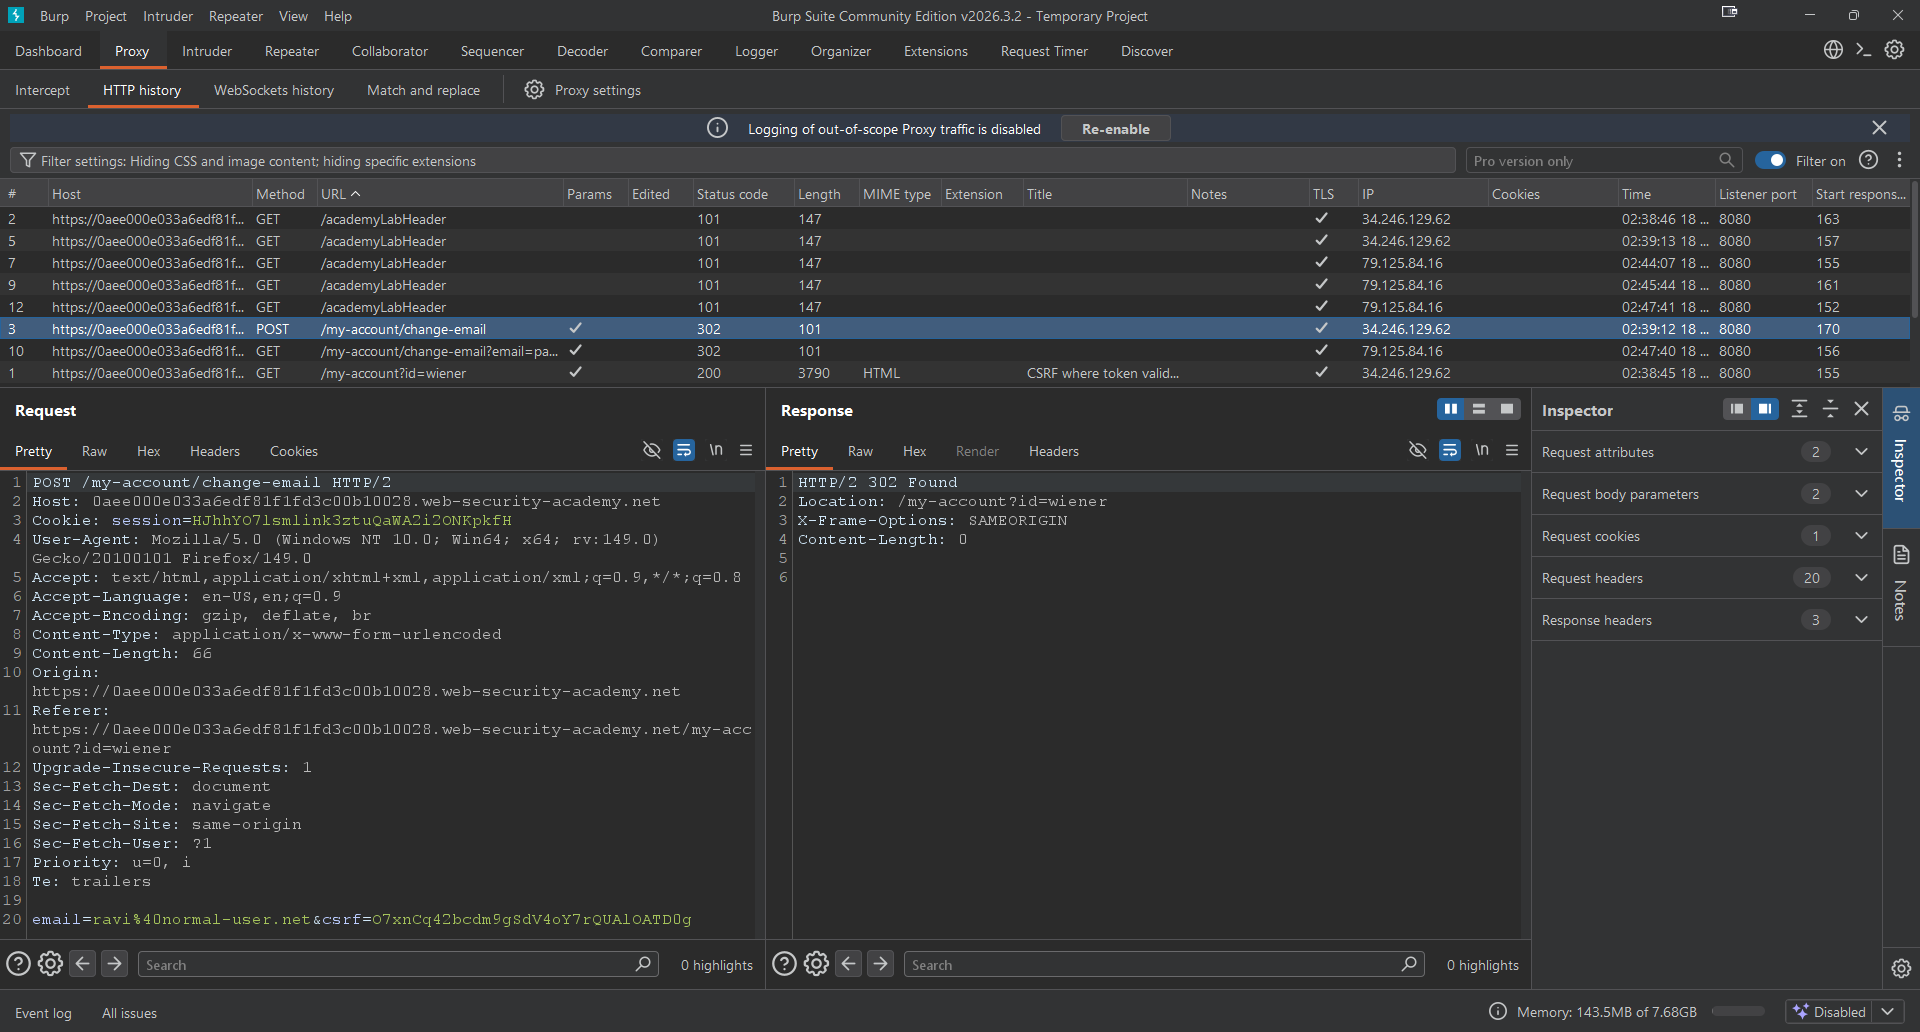Select the /my-account?id=wiener history row
The height and width of the screenshot is (1032, 1920).
click(x=955, y=373)
